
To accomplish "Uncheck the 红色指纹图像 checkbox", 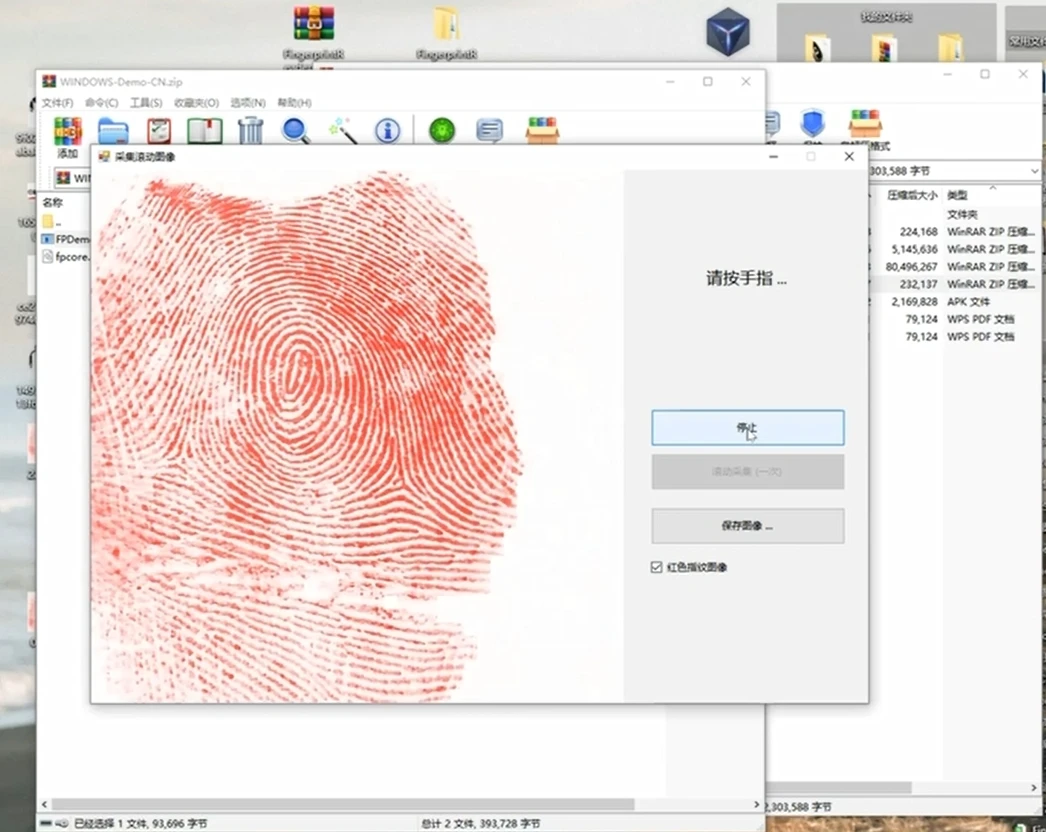I will click(657, 567).
